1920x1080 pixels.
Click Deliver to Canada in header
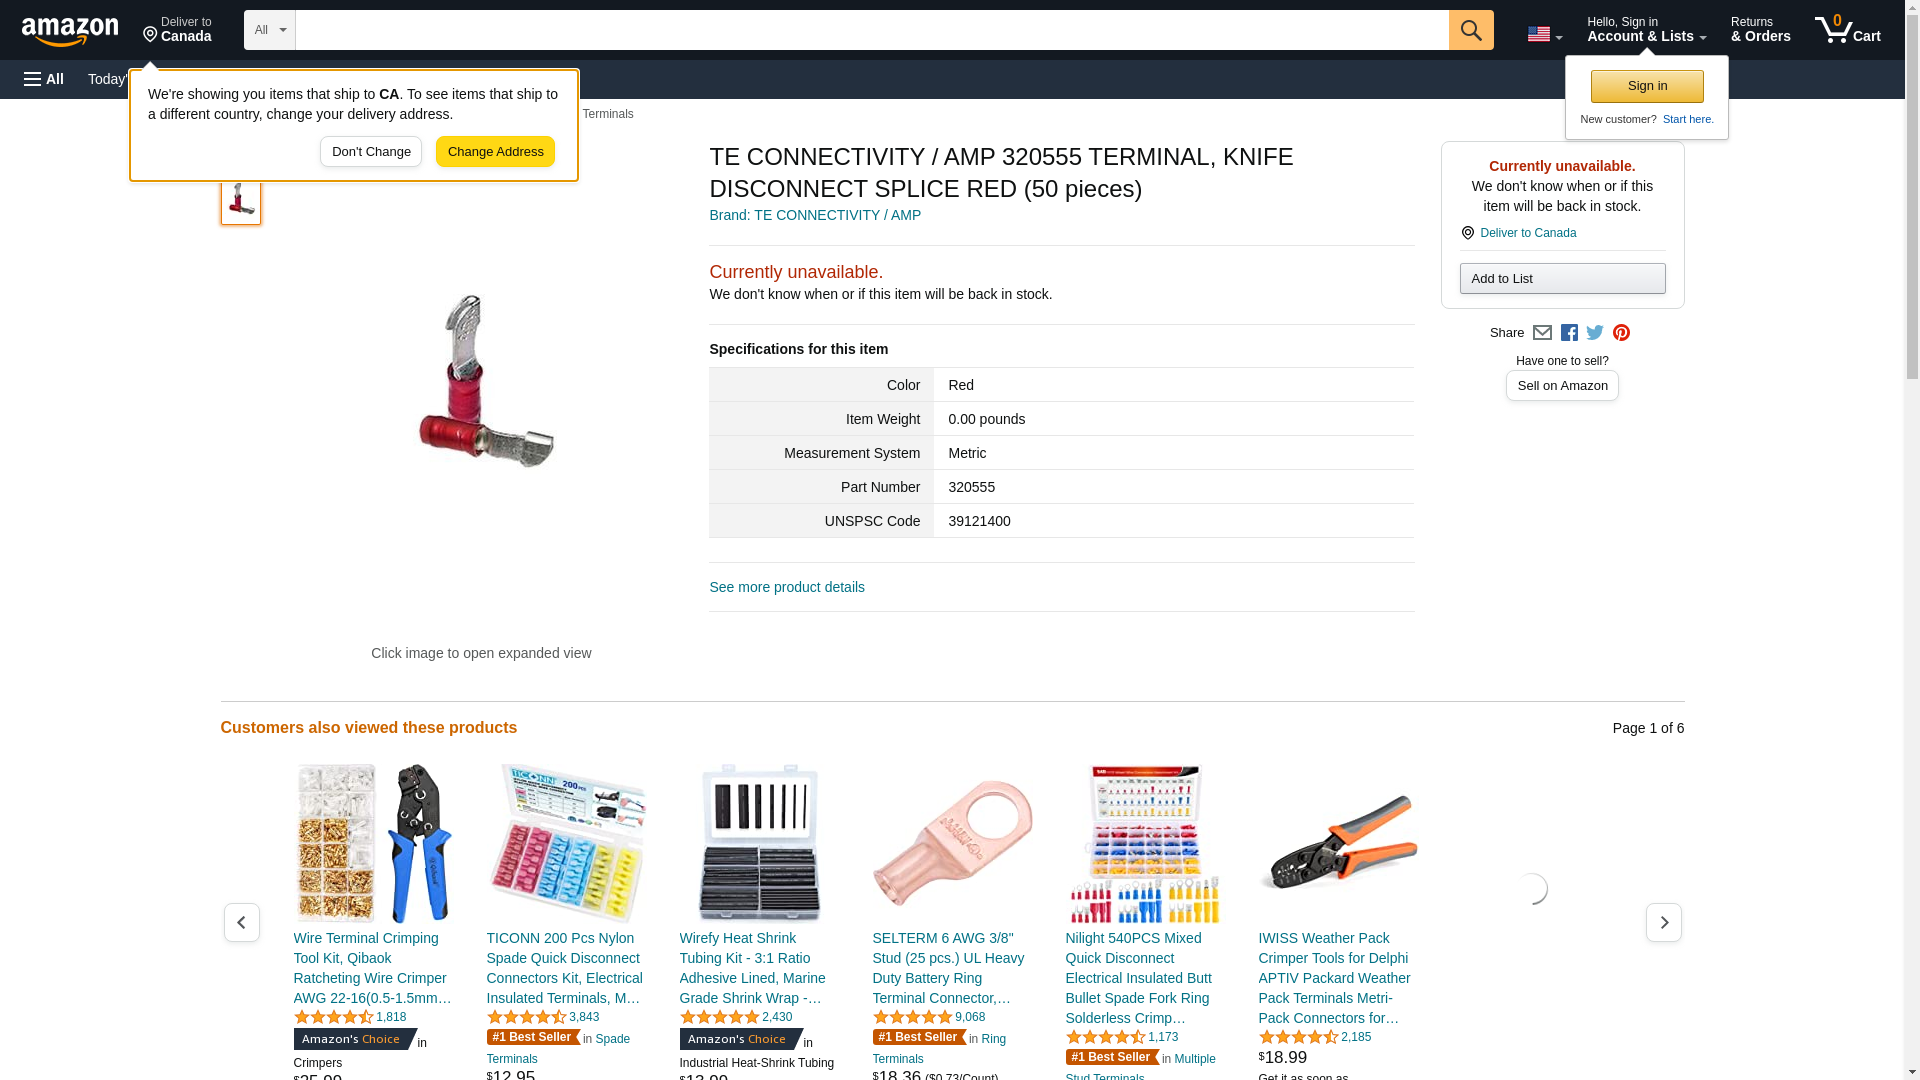[x=177, y=30]
